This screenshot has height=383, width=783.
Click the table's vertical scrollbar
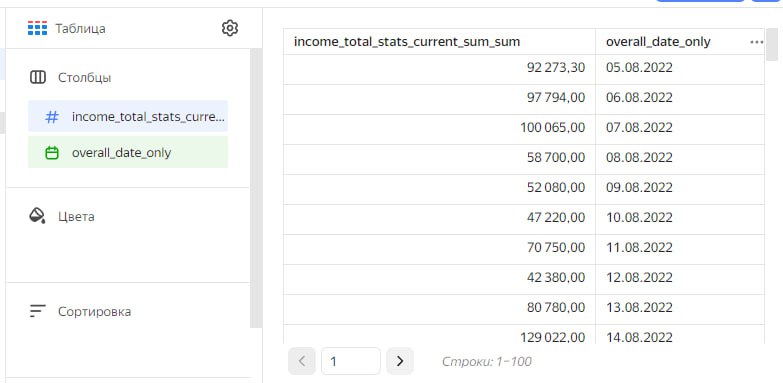(x=773, y=45)
